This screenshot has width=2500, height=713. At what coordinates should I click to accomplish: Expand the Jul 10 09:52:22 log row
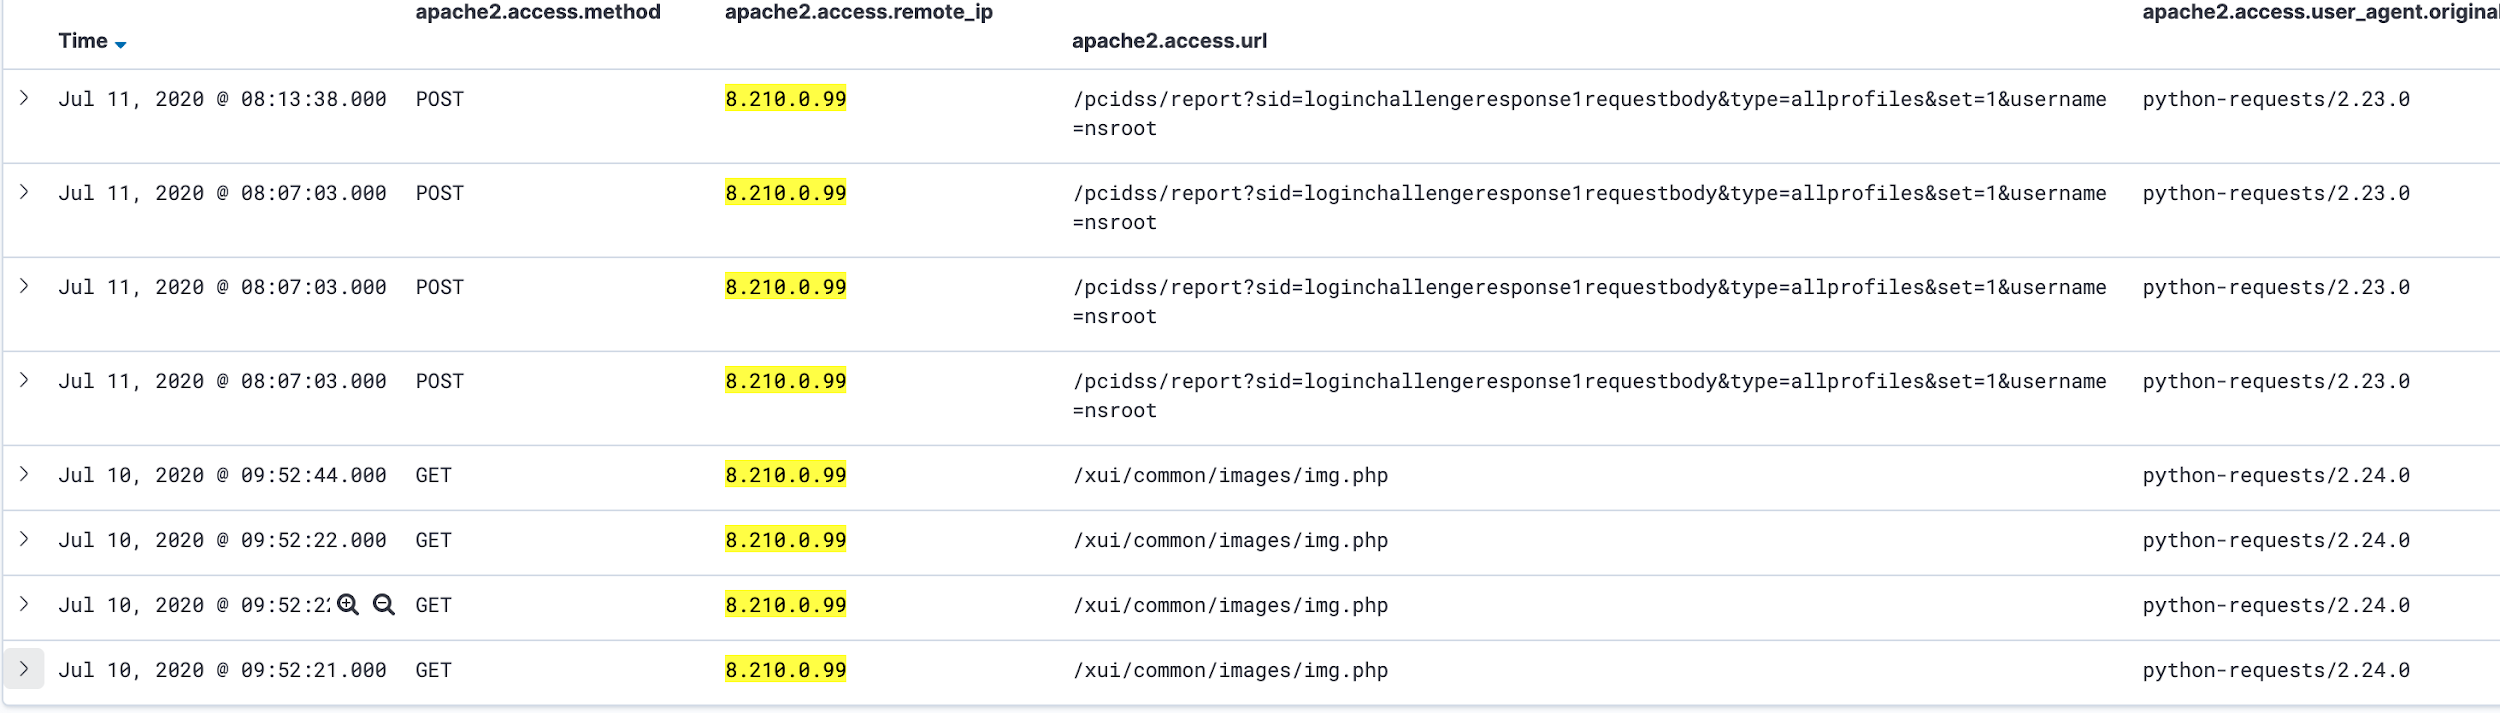pos(24,539)
